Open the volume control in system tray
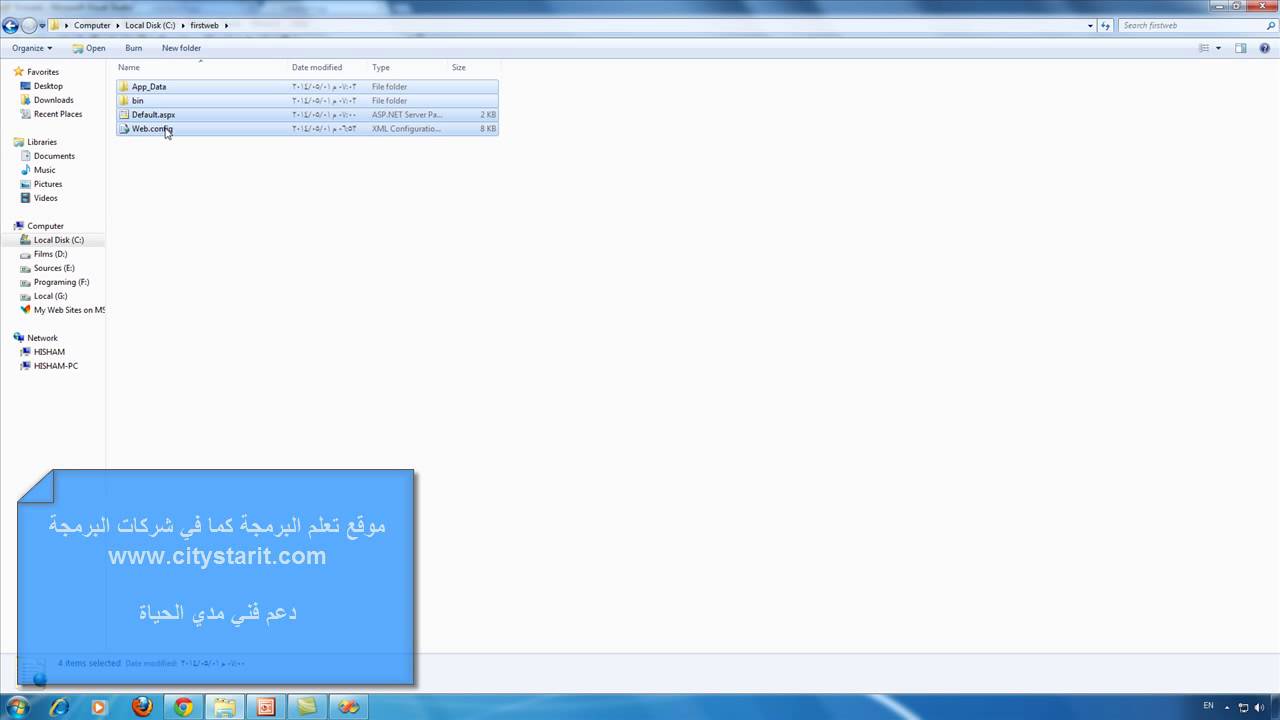This screenshot has width=1280, height=720. click(1258, 707)
